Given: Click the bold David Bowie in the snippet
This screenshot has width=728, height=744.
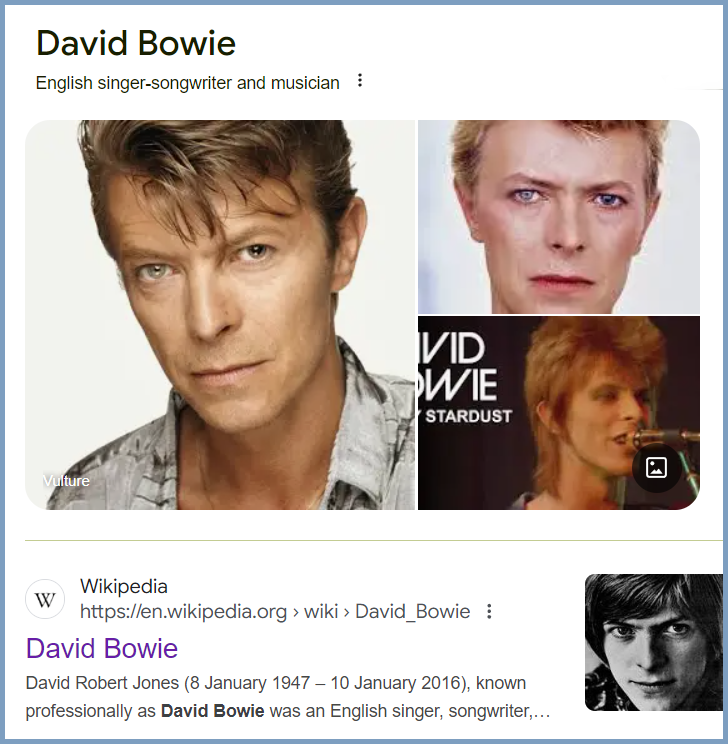Looking at the screenshot, I should click(x=212, y=711).
